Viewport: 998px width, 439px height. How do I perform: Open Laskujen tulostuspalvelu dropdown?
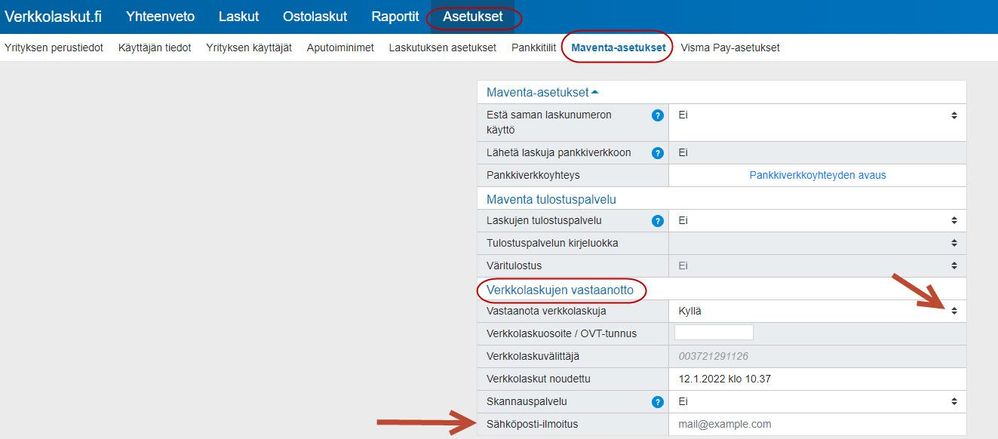coord(816,220)
